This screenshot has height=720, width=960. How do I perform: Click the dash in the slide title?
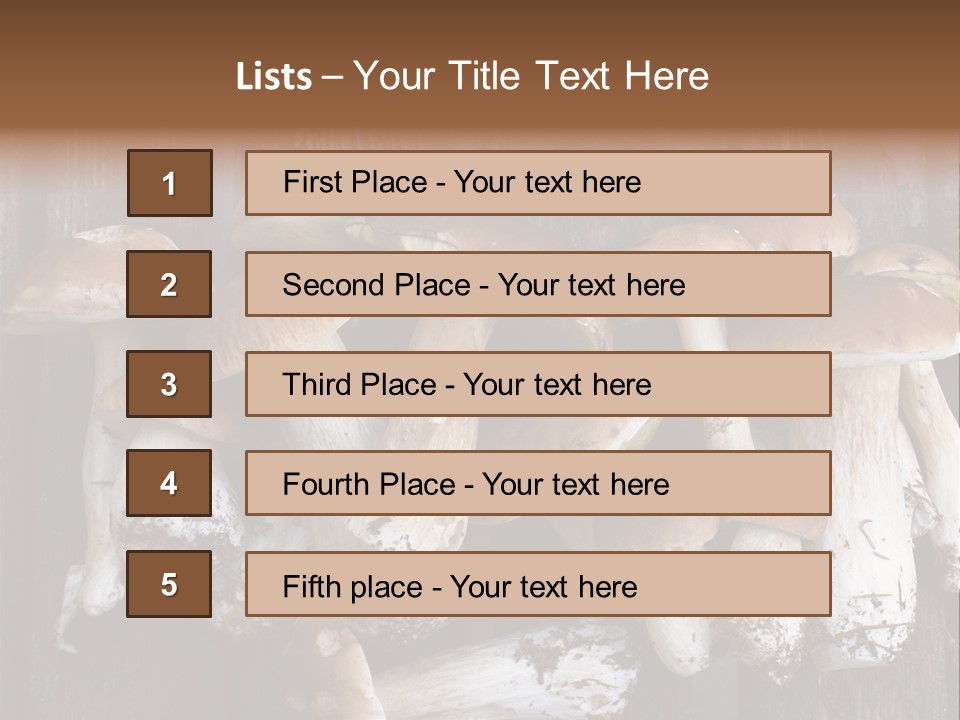[x=332, y=78]
